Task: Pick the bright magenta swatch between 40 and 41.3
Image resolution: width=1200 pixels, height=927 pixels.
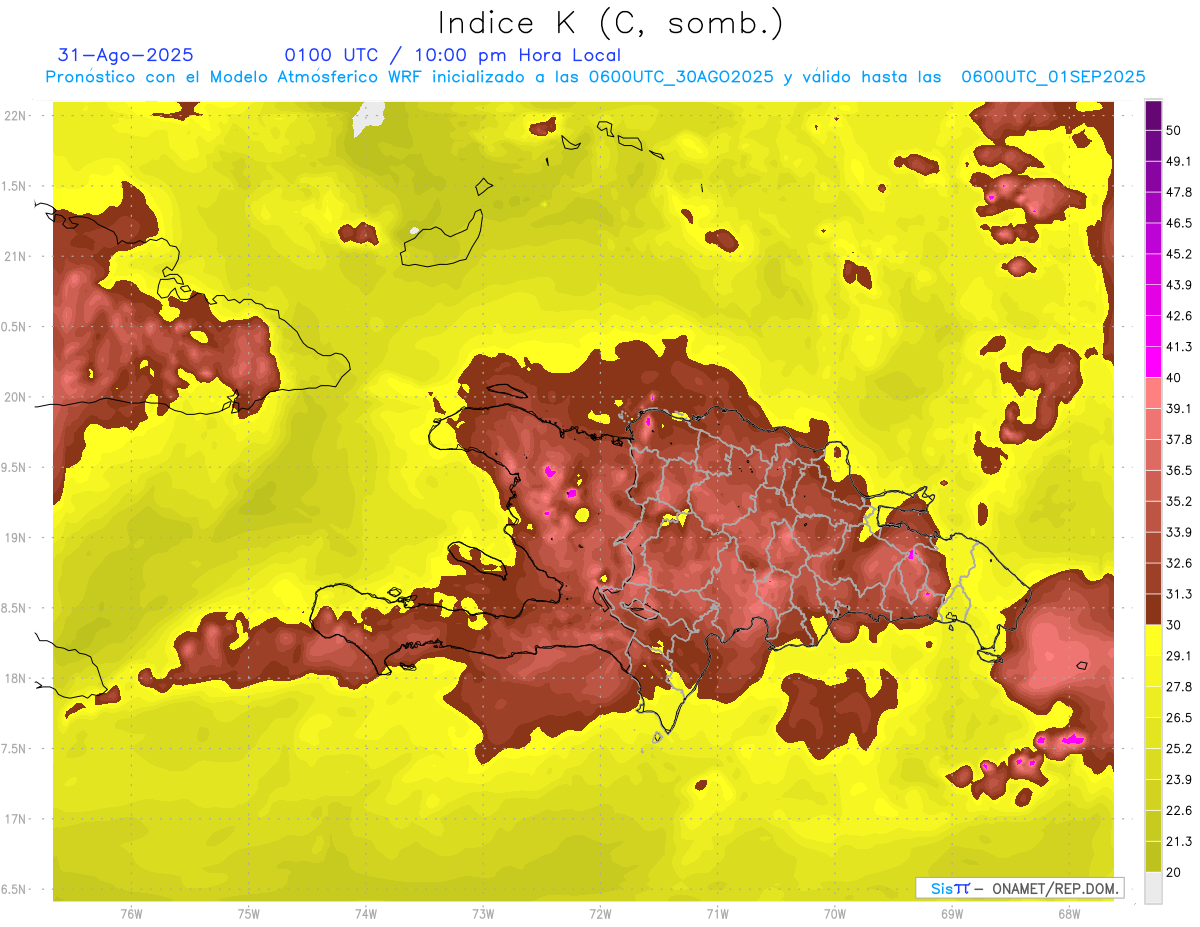Action: click(x=1153, y=362)
